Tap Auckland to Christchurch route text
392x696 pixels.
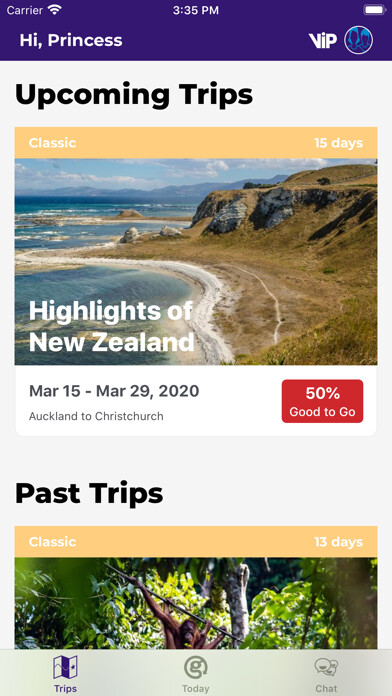96,416
